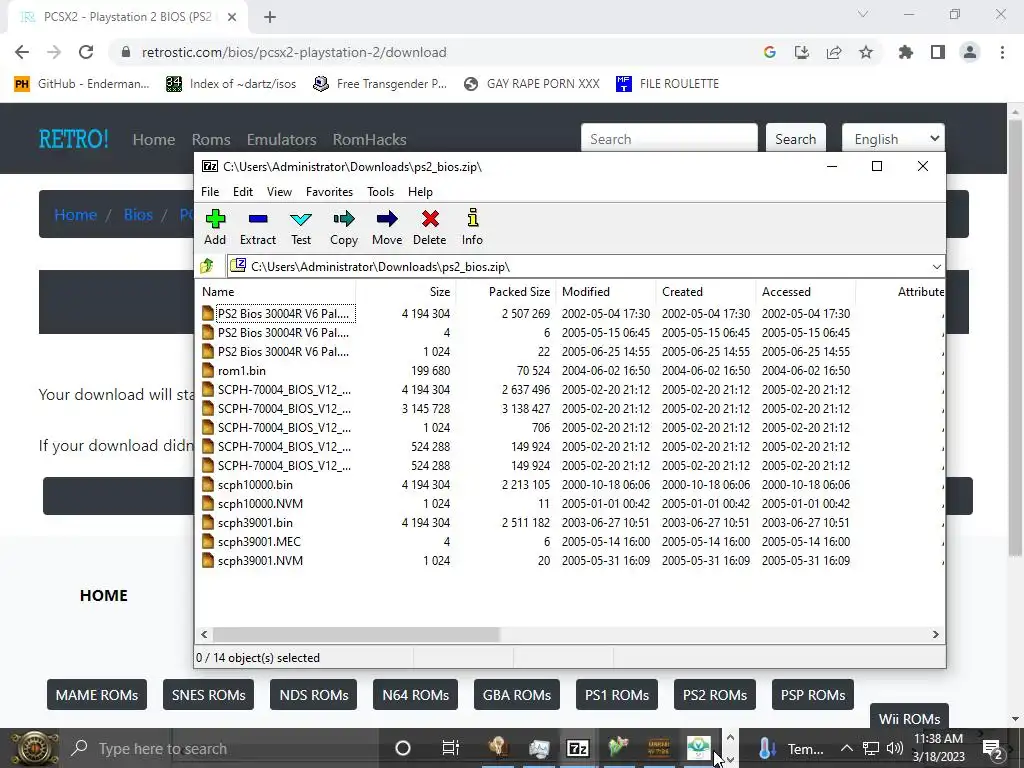Click the Chrome address bar URL
1024x768 pixels.
tap(294, 52)
